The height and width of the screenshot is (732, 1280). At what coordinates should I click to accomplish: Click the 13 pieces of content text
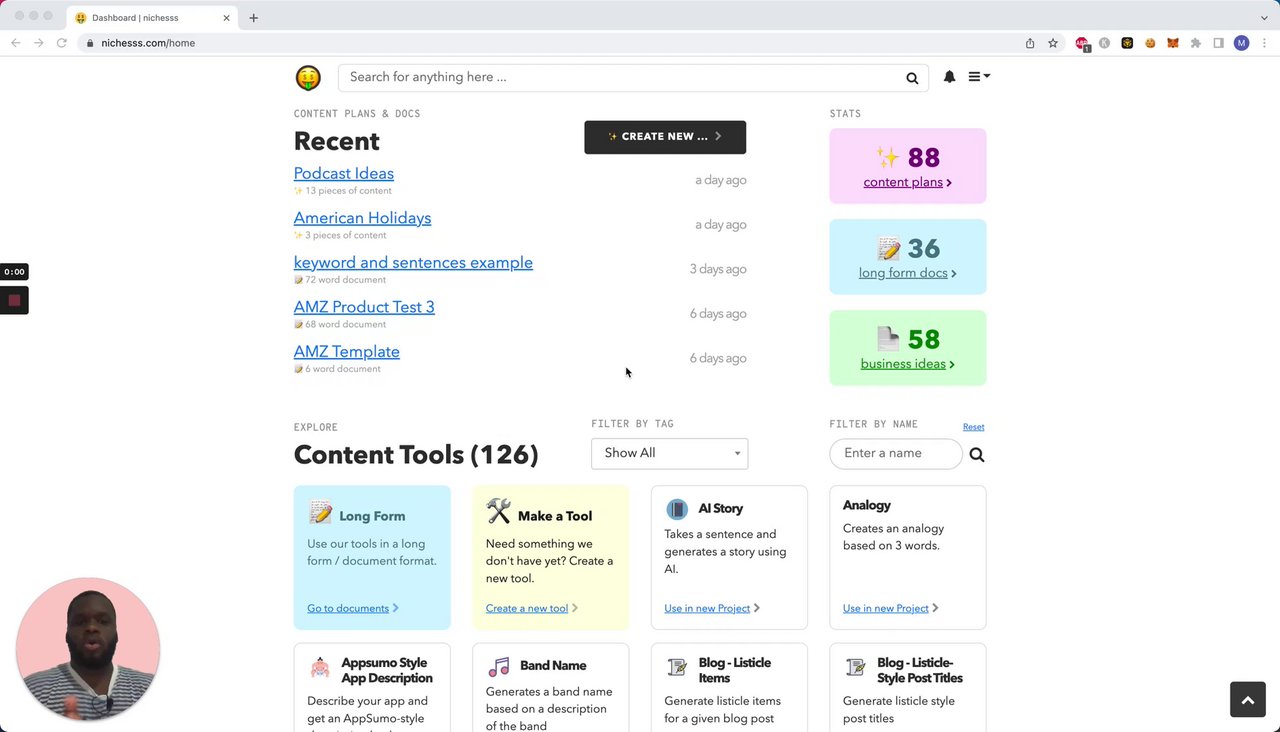(349, 191)
